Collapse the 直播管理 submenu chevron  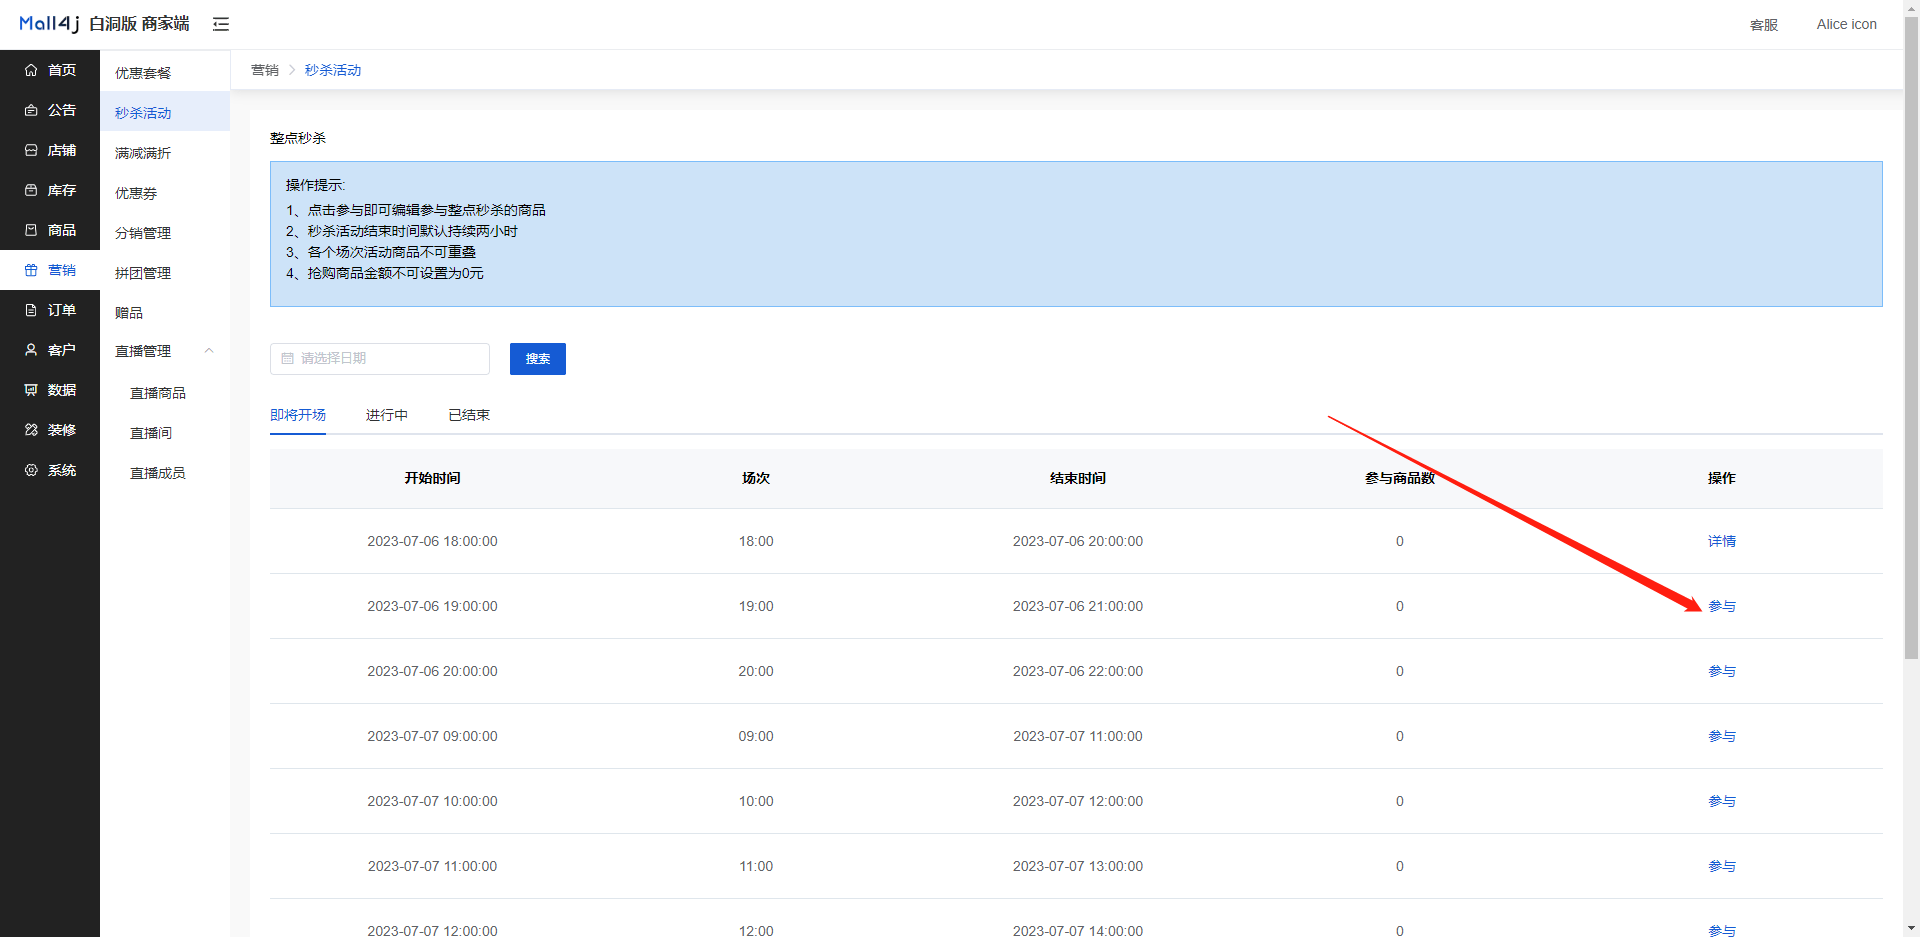[209, 350]
